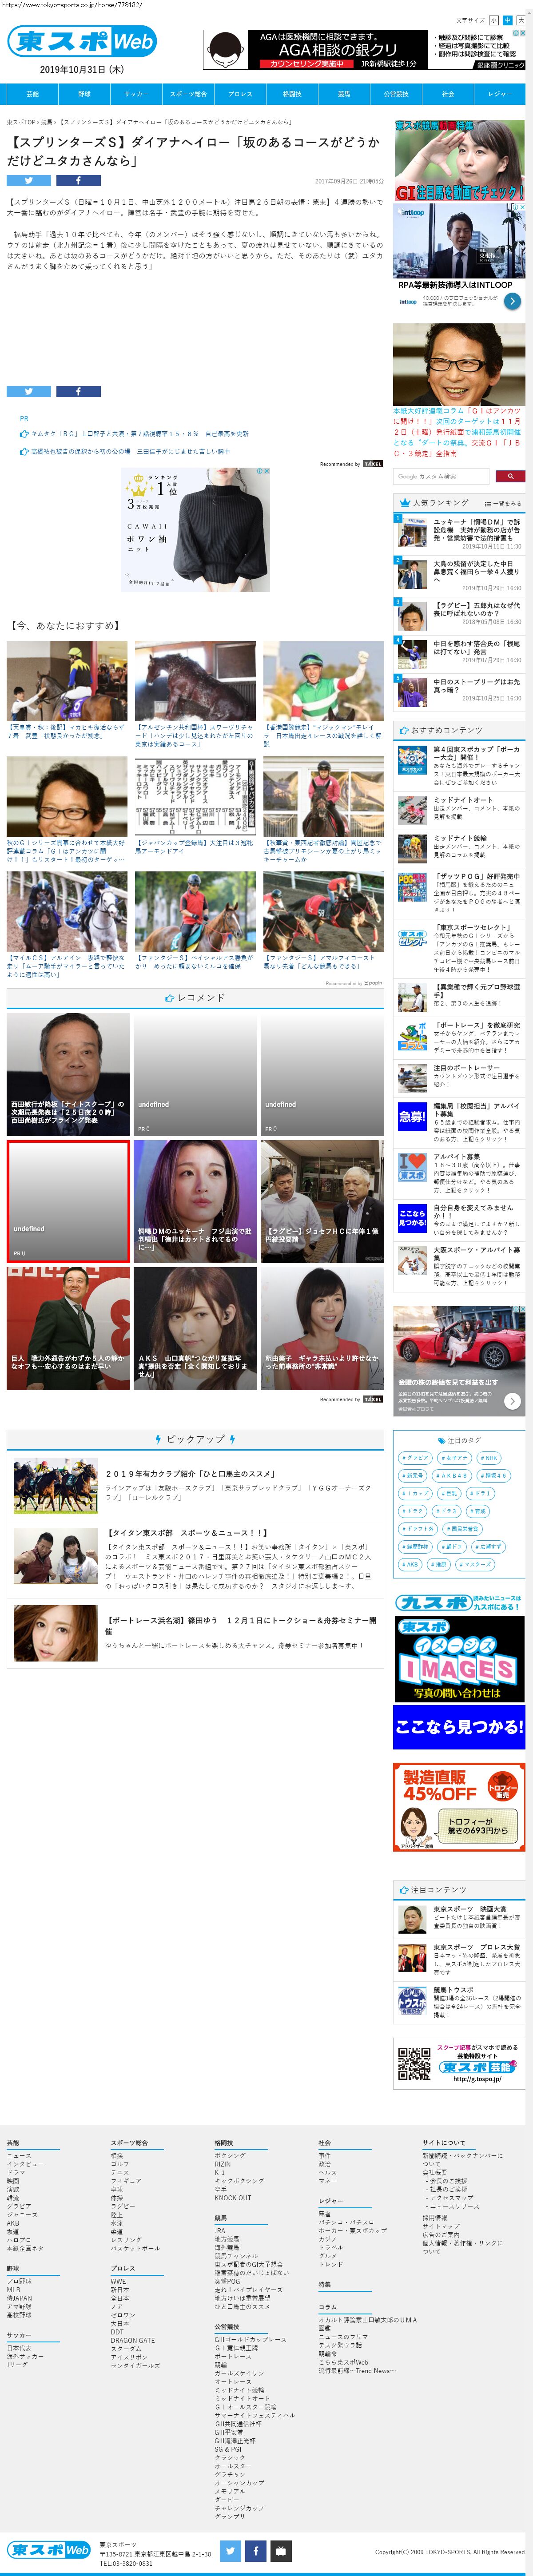
Task: Open the 製造直販 45%OFF ad banner
Action: [459, 1807]
